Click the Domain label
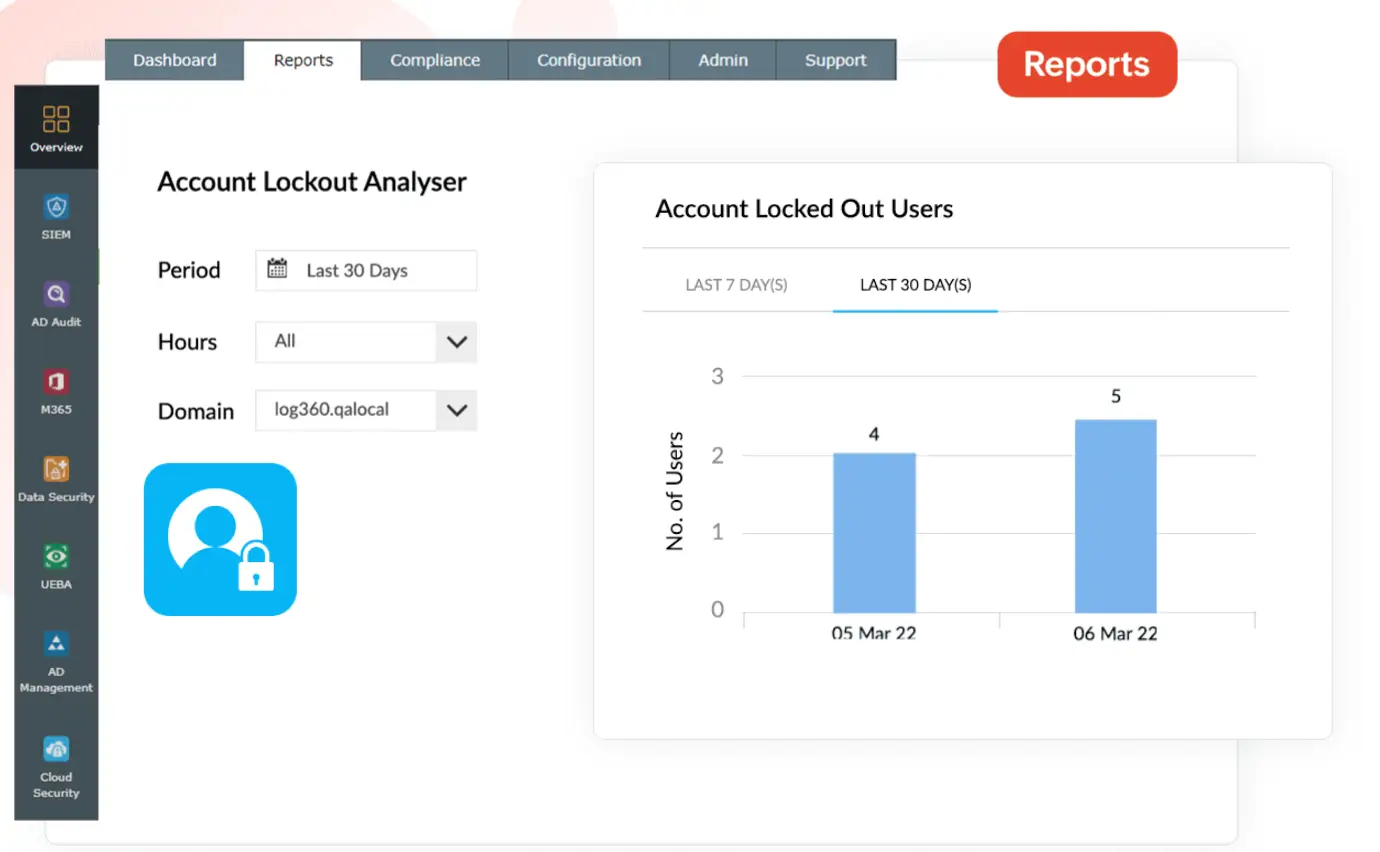Image resolution: width=1380 pixels, height=852 pixels. point(196,411)
